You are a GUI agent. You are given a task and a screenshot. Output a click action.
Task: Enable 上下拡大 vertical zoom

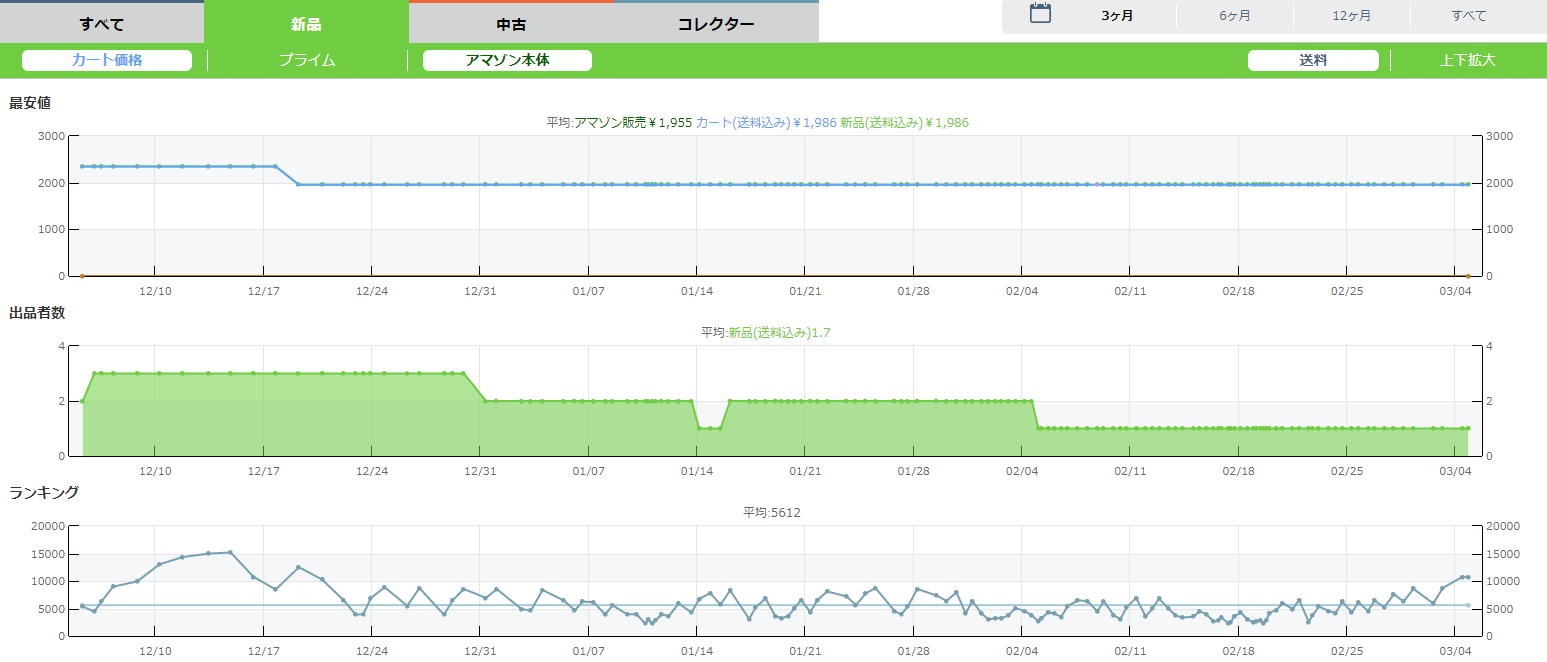(x=1467, y=60)
